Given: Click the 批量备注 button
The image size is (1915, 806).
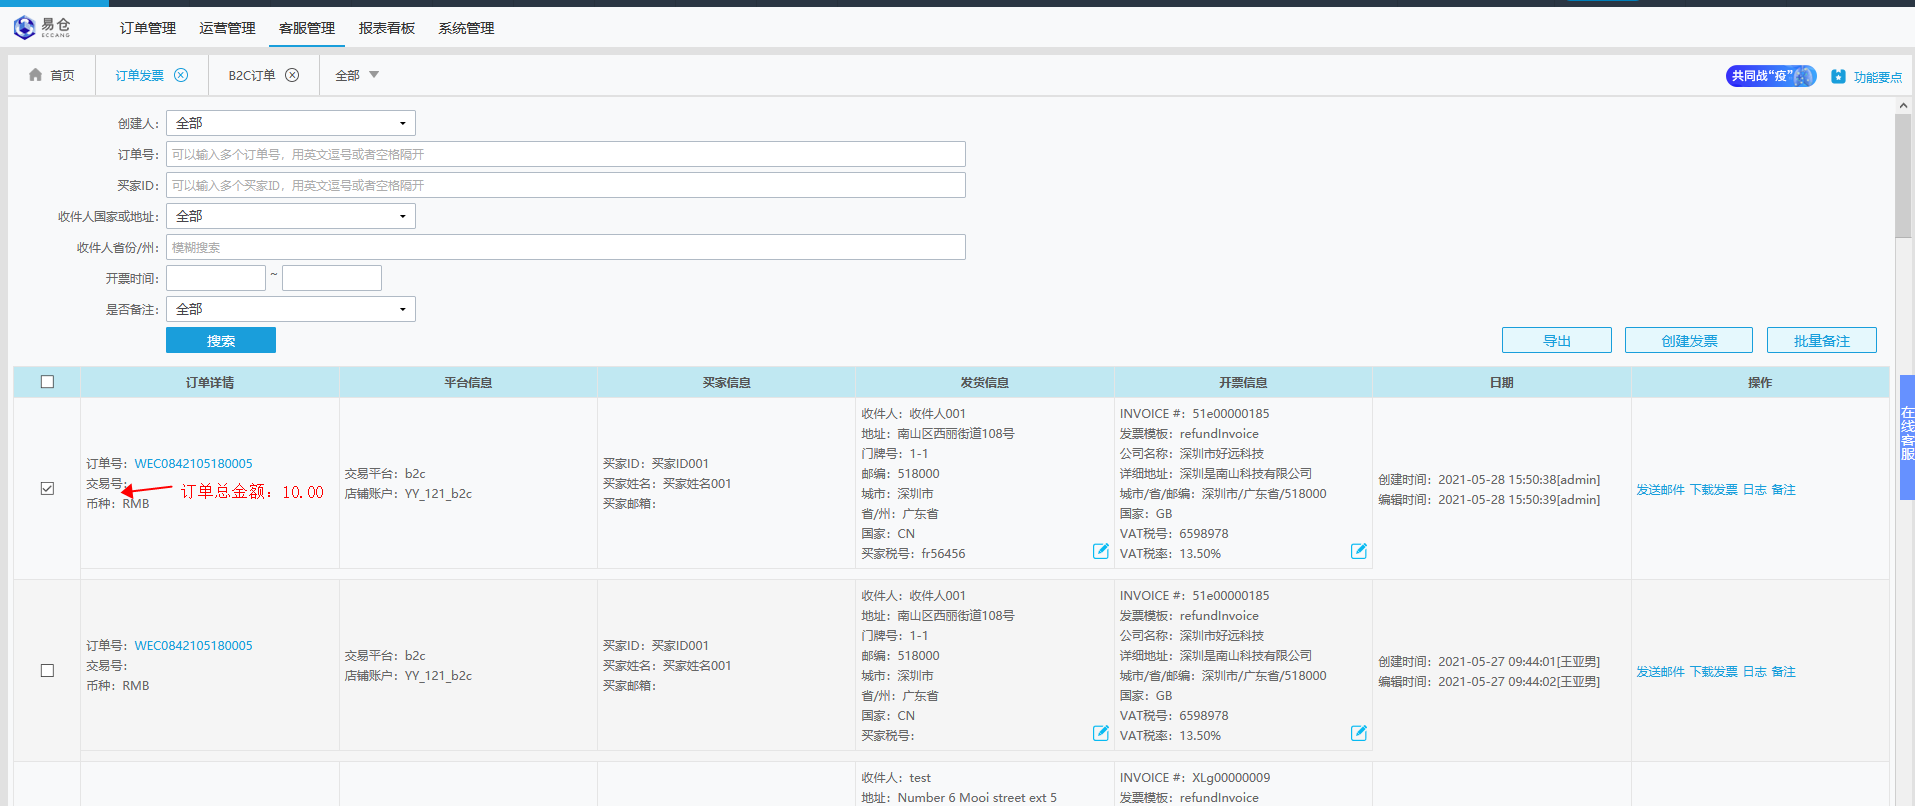Looking at the screenshot, I should (x=1822, y=341).
